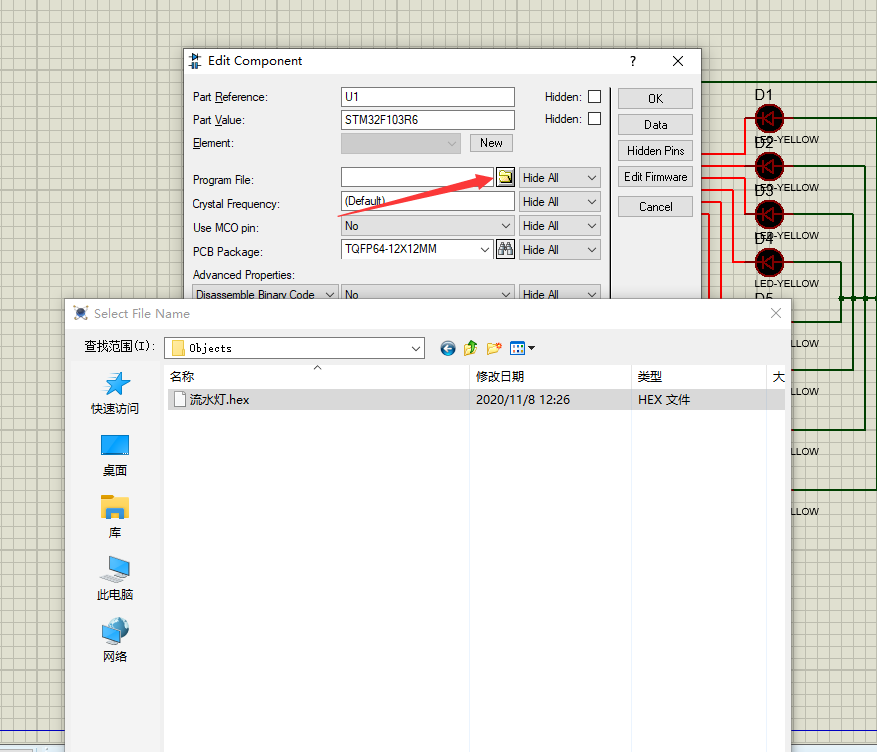Toggle Hidden checkbox for Part Value
The image size is (877, 752).
coord(595,119)
